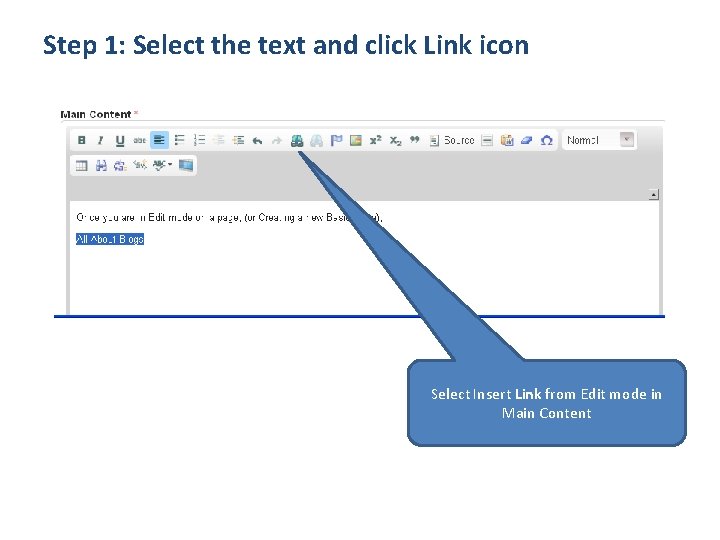The image size is (720, 540).
Task: Click the paragraph starting "Once you are in Edit mode"
Action: 229,218
